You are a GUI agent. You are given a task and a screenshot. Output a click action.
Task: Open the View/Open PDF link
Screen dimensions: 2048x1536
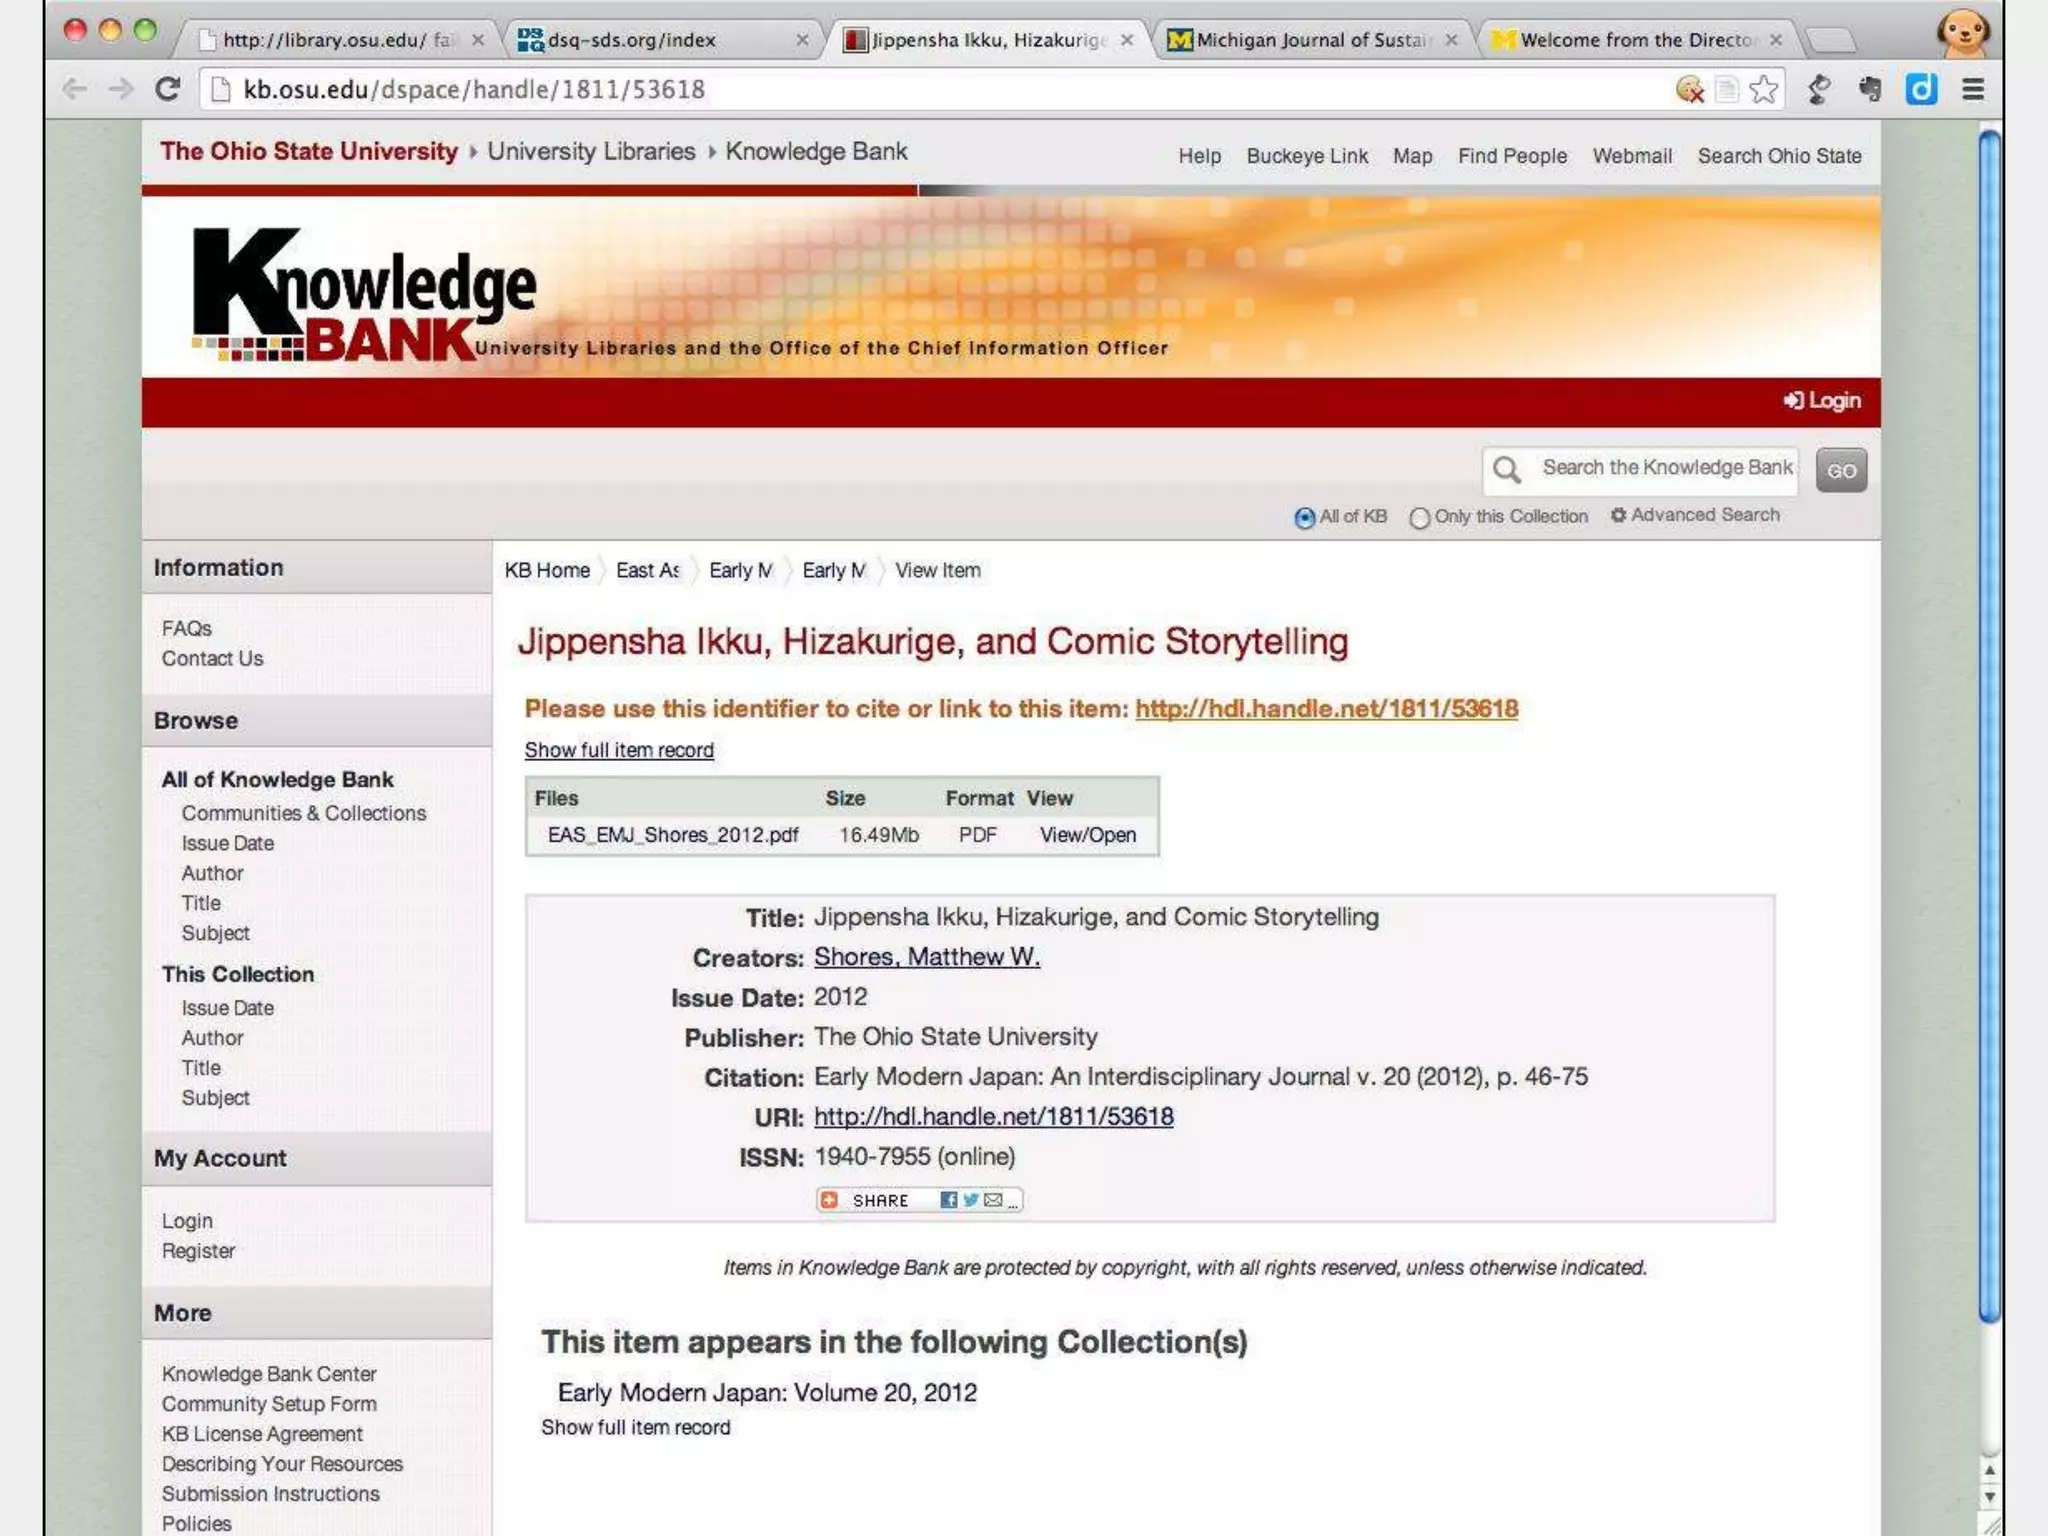[1087, 835]
